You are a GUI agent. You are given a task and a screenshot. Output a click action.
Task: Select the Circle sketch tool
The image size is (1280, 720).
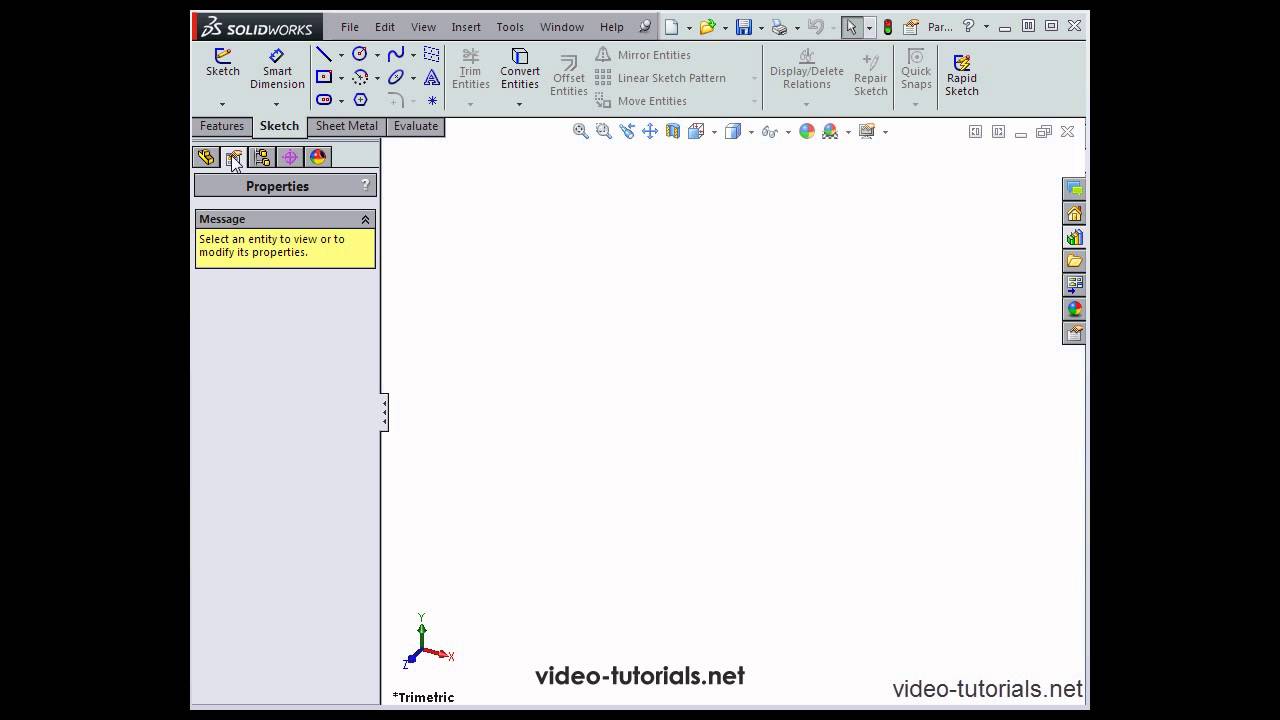[360, 54]
